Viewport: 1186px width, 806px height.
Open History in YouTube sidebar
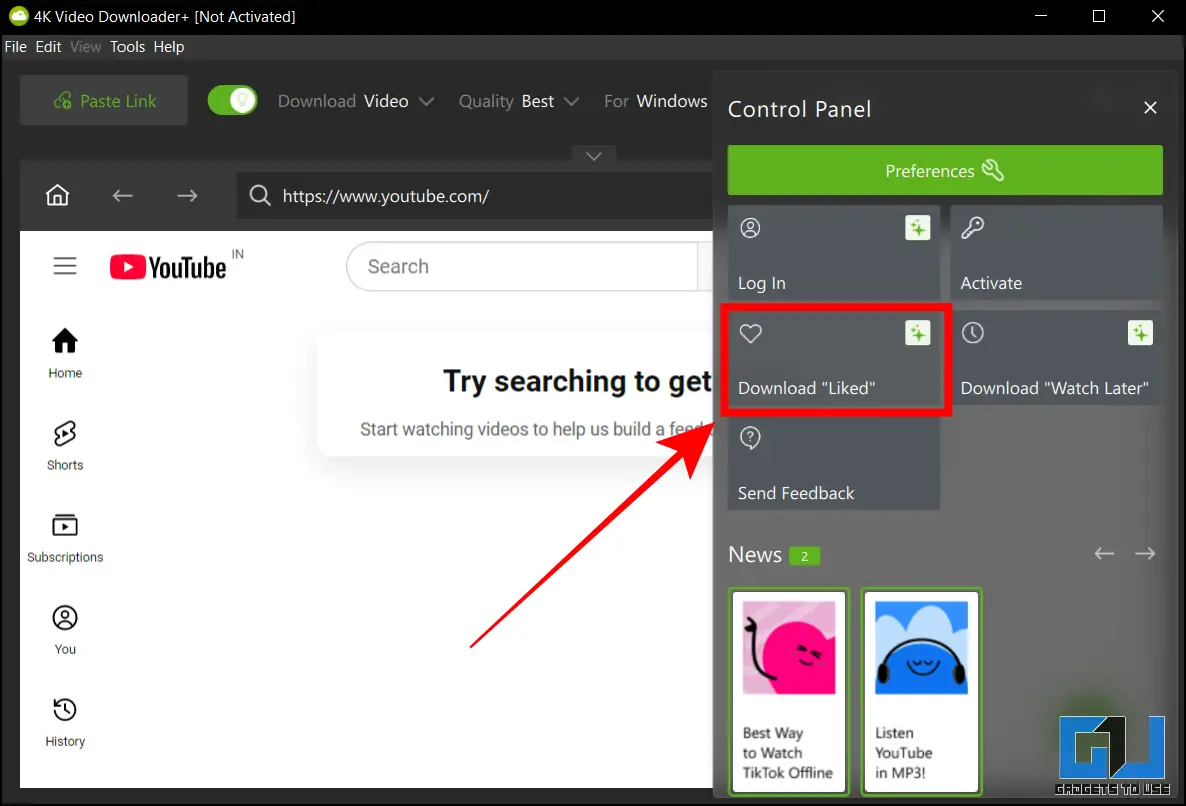(x=65, y=722)
